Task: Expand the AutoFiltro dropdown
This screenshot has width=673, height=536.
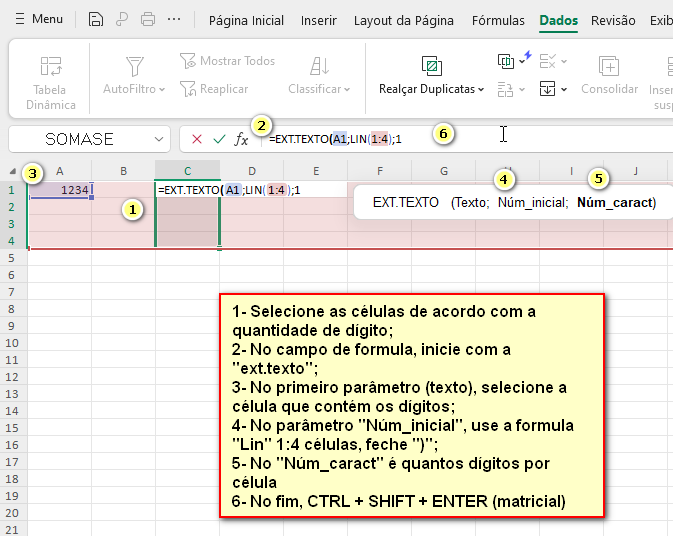Action: click(134, 89)
